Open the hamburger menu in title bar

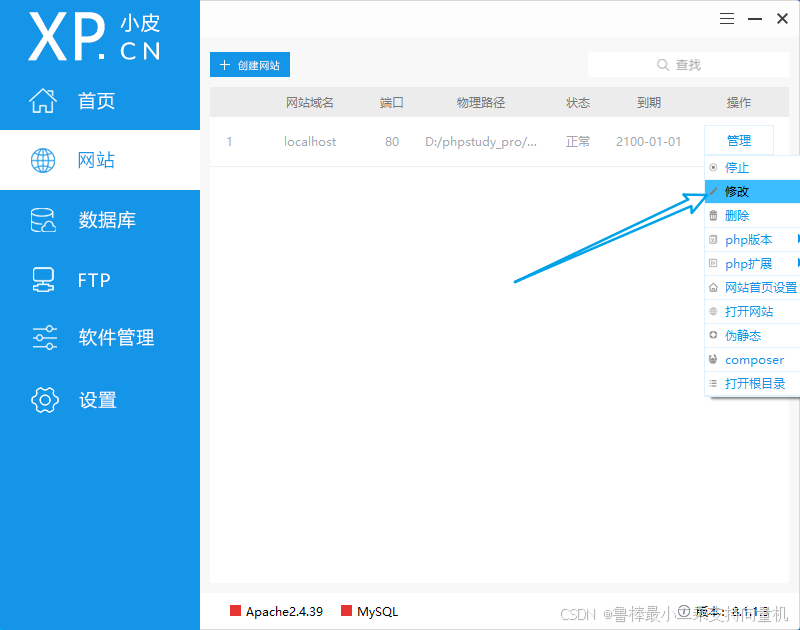[727, 19]
